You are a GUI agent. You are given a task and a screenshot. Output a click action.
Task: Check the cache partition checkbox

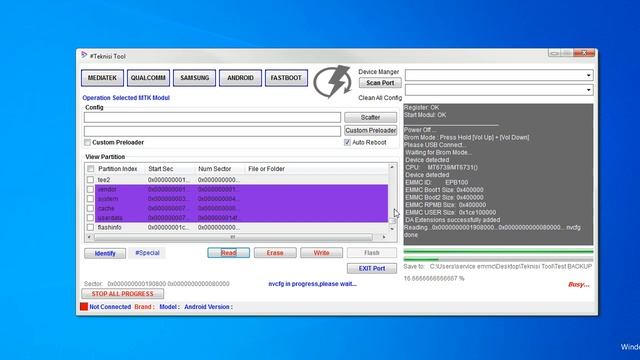pos(91,208)
